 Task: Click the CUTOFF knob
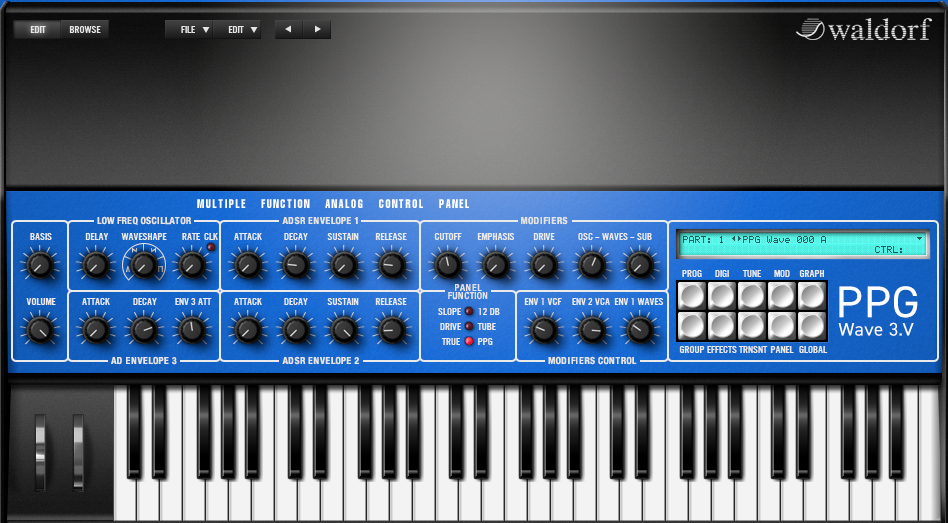pyautogui.click(x=448, y=265)
